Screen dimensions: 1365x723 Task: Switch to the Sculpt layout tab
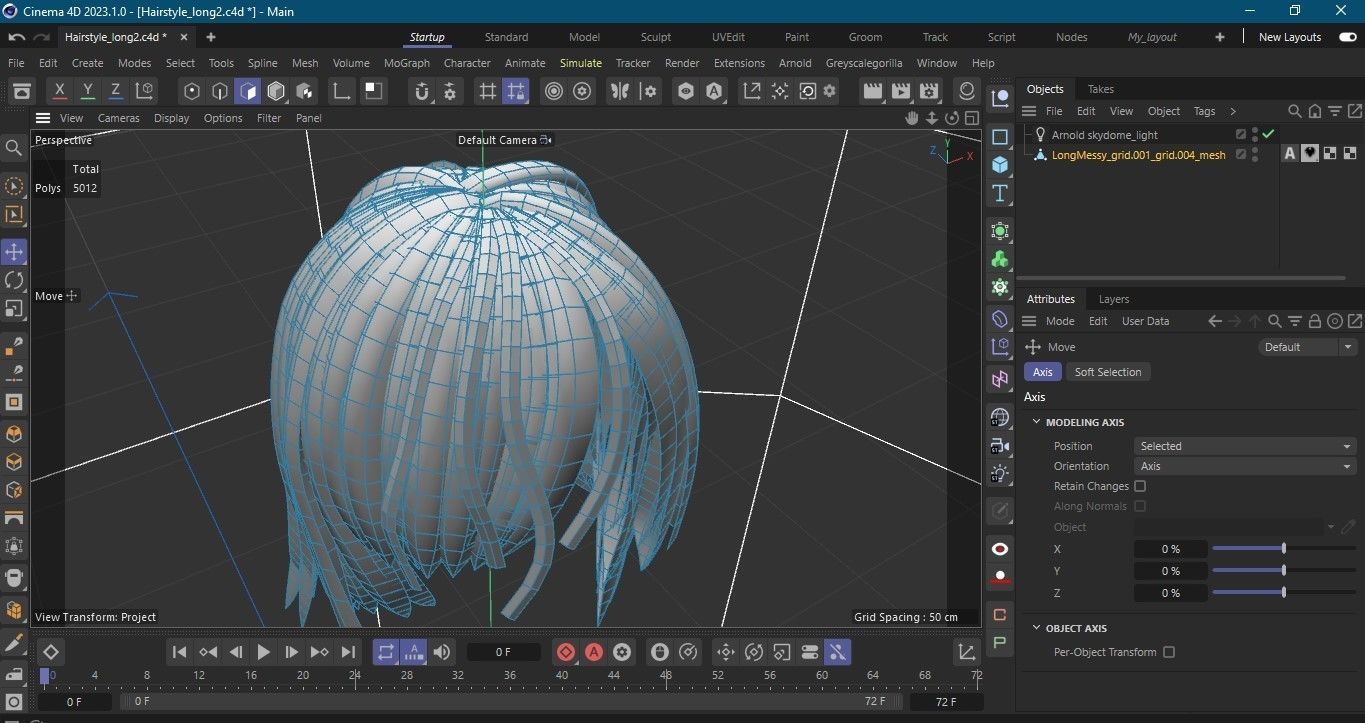(656, 37)
